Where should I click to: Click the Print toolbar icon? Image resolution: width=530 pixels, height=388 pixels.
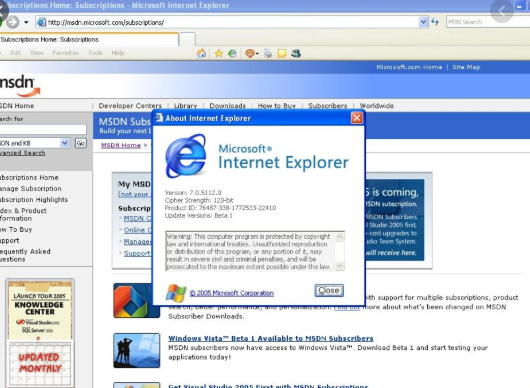tap(268, 53)
